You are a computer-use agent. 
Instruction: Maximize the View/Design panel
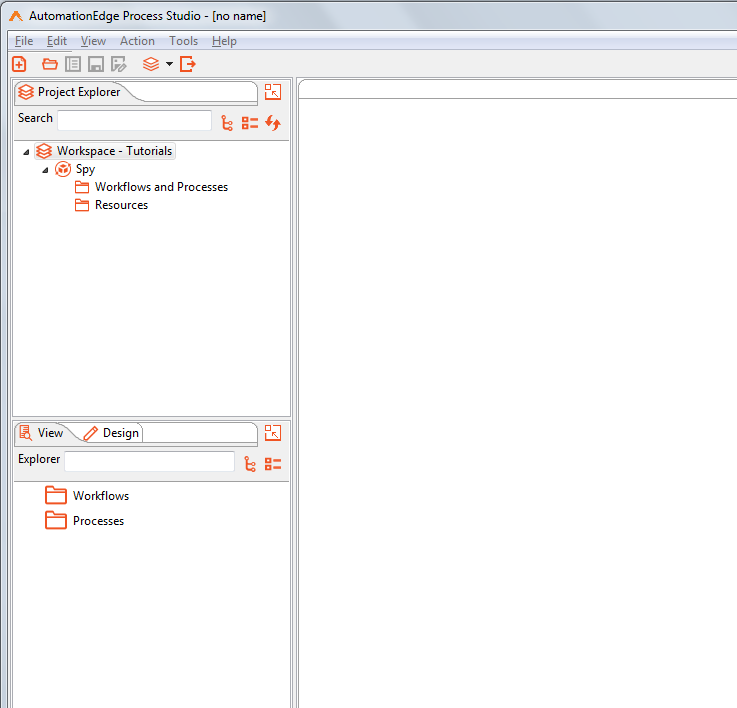(273, 433)
